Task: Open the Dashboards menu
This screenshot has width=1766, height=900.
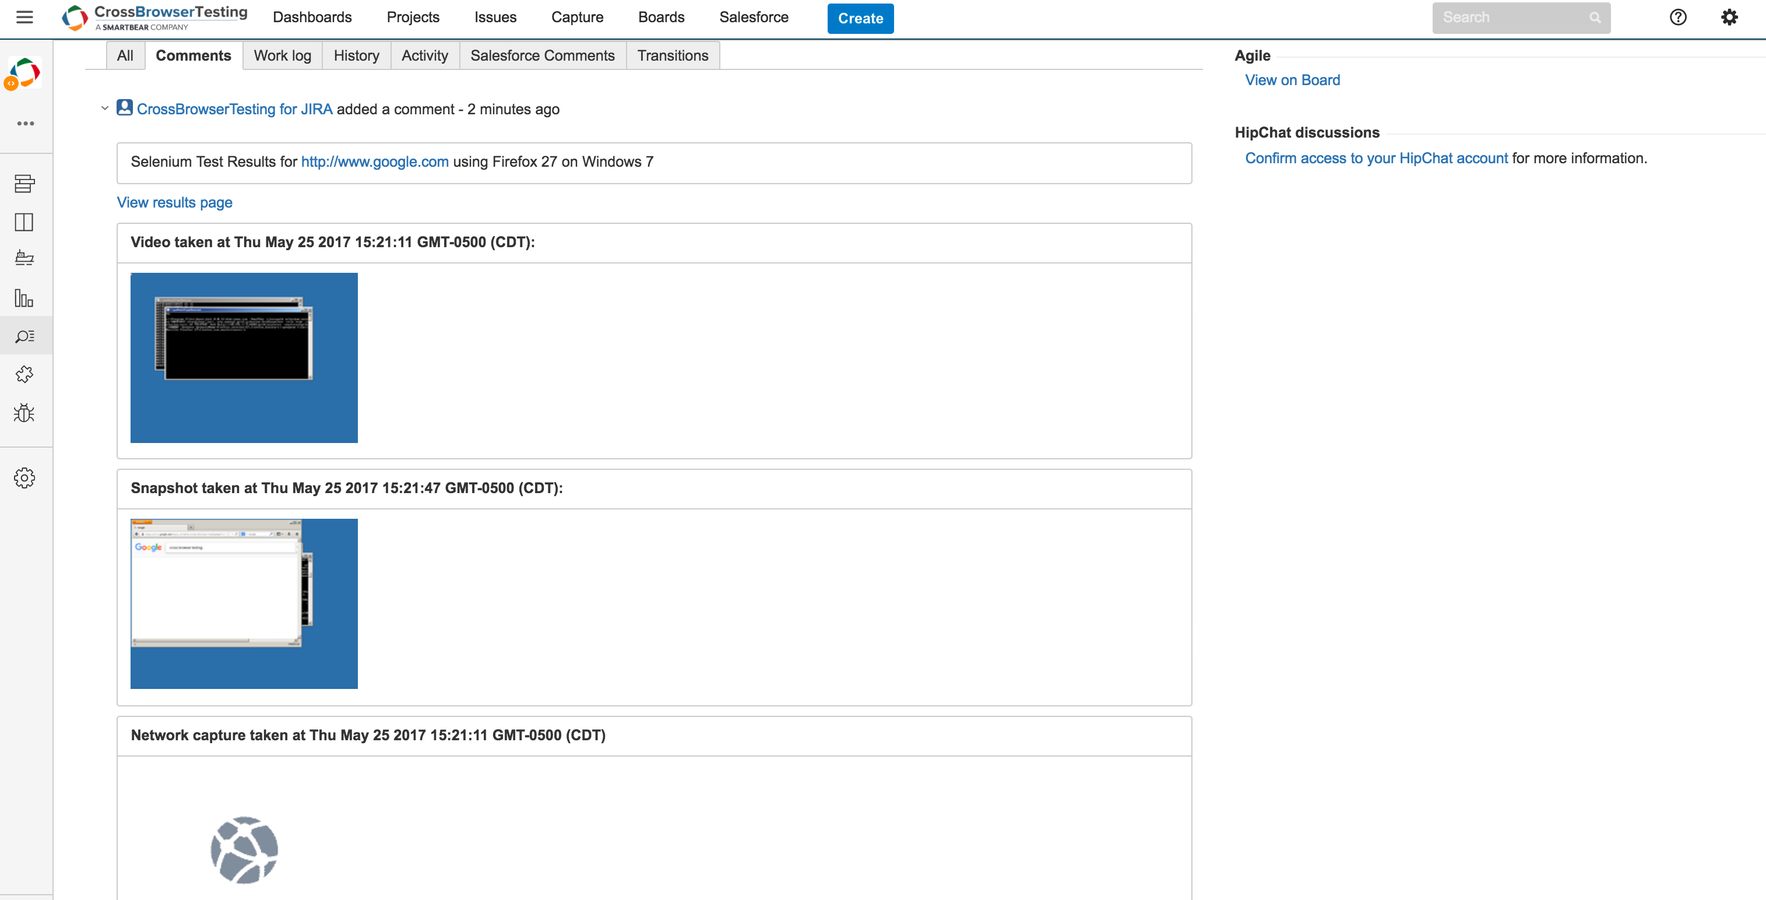Action: pos(312,18)
